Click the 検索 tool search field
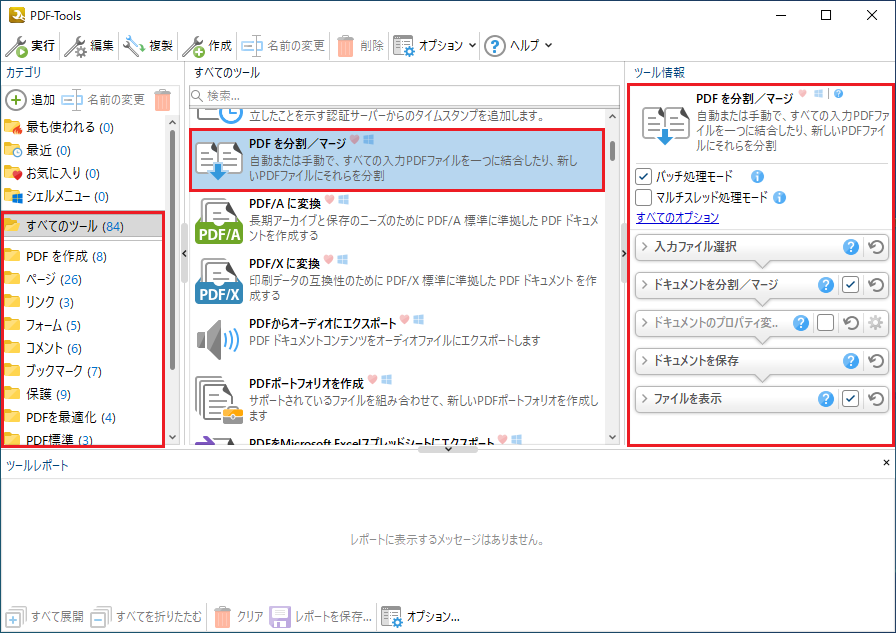 [x=405, y=95]
